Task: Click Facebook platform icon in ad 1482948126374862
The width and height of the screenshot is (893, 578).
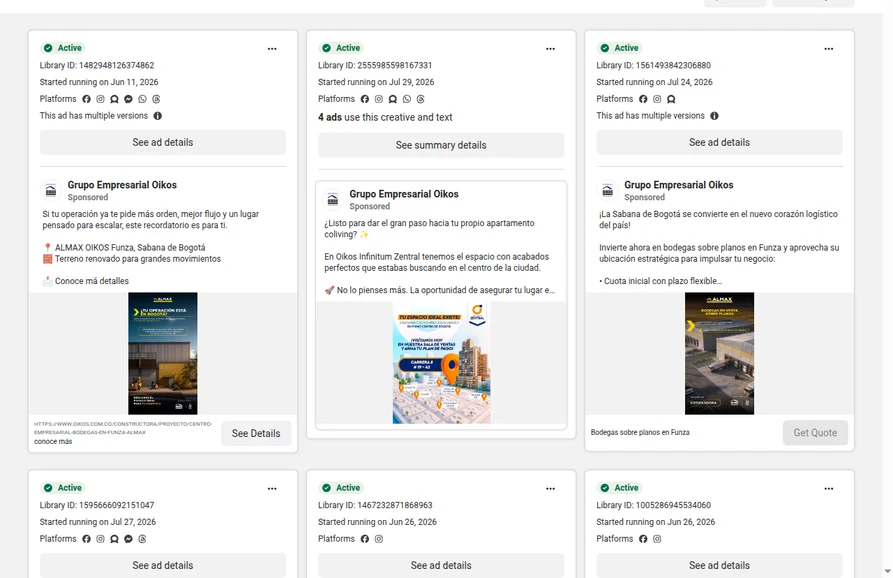Action: [x=87, y=99]
